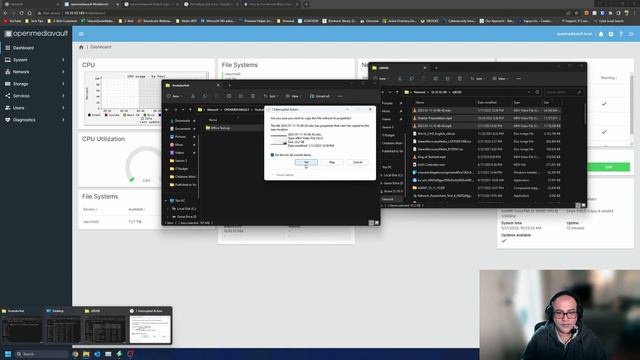This screenshot has height=360, width=640.
Task: Click Yes in the Interrupted Action dialog
Action: [306, 162]
